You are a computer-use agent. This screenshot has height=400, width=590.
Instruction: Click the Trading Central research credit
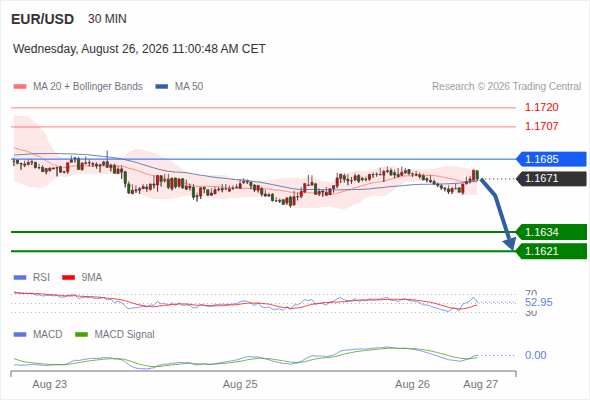pos(506,87)
